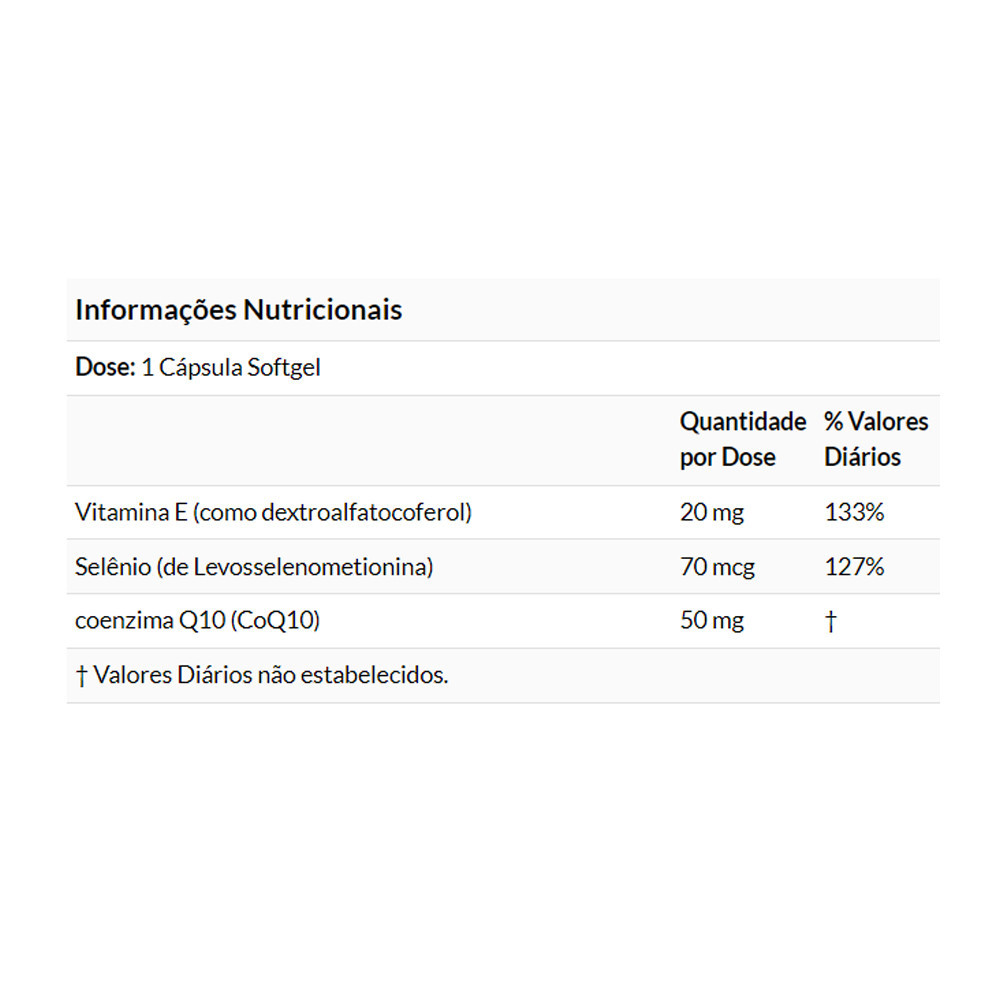Image resolution: width=1000 pixels, height=1000 pixels.
Task: Select the bold Dose label
Action: click(104, 367)
